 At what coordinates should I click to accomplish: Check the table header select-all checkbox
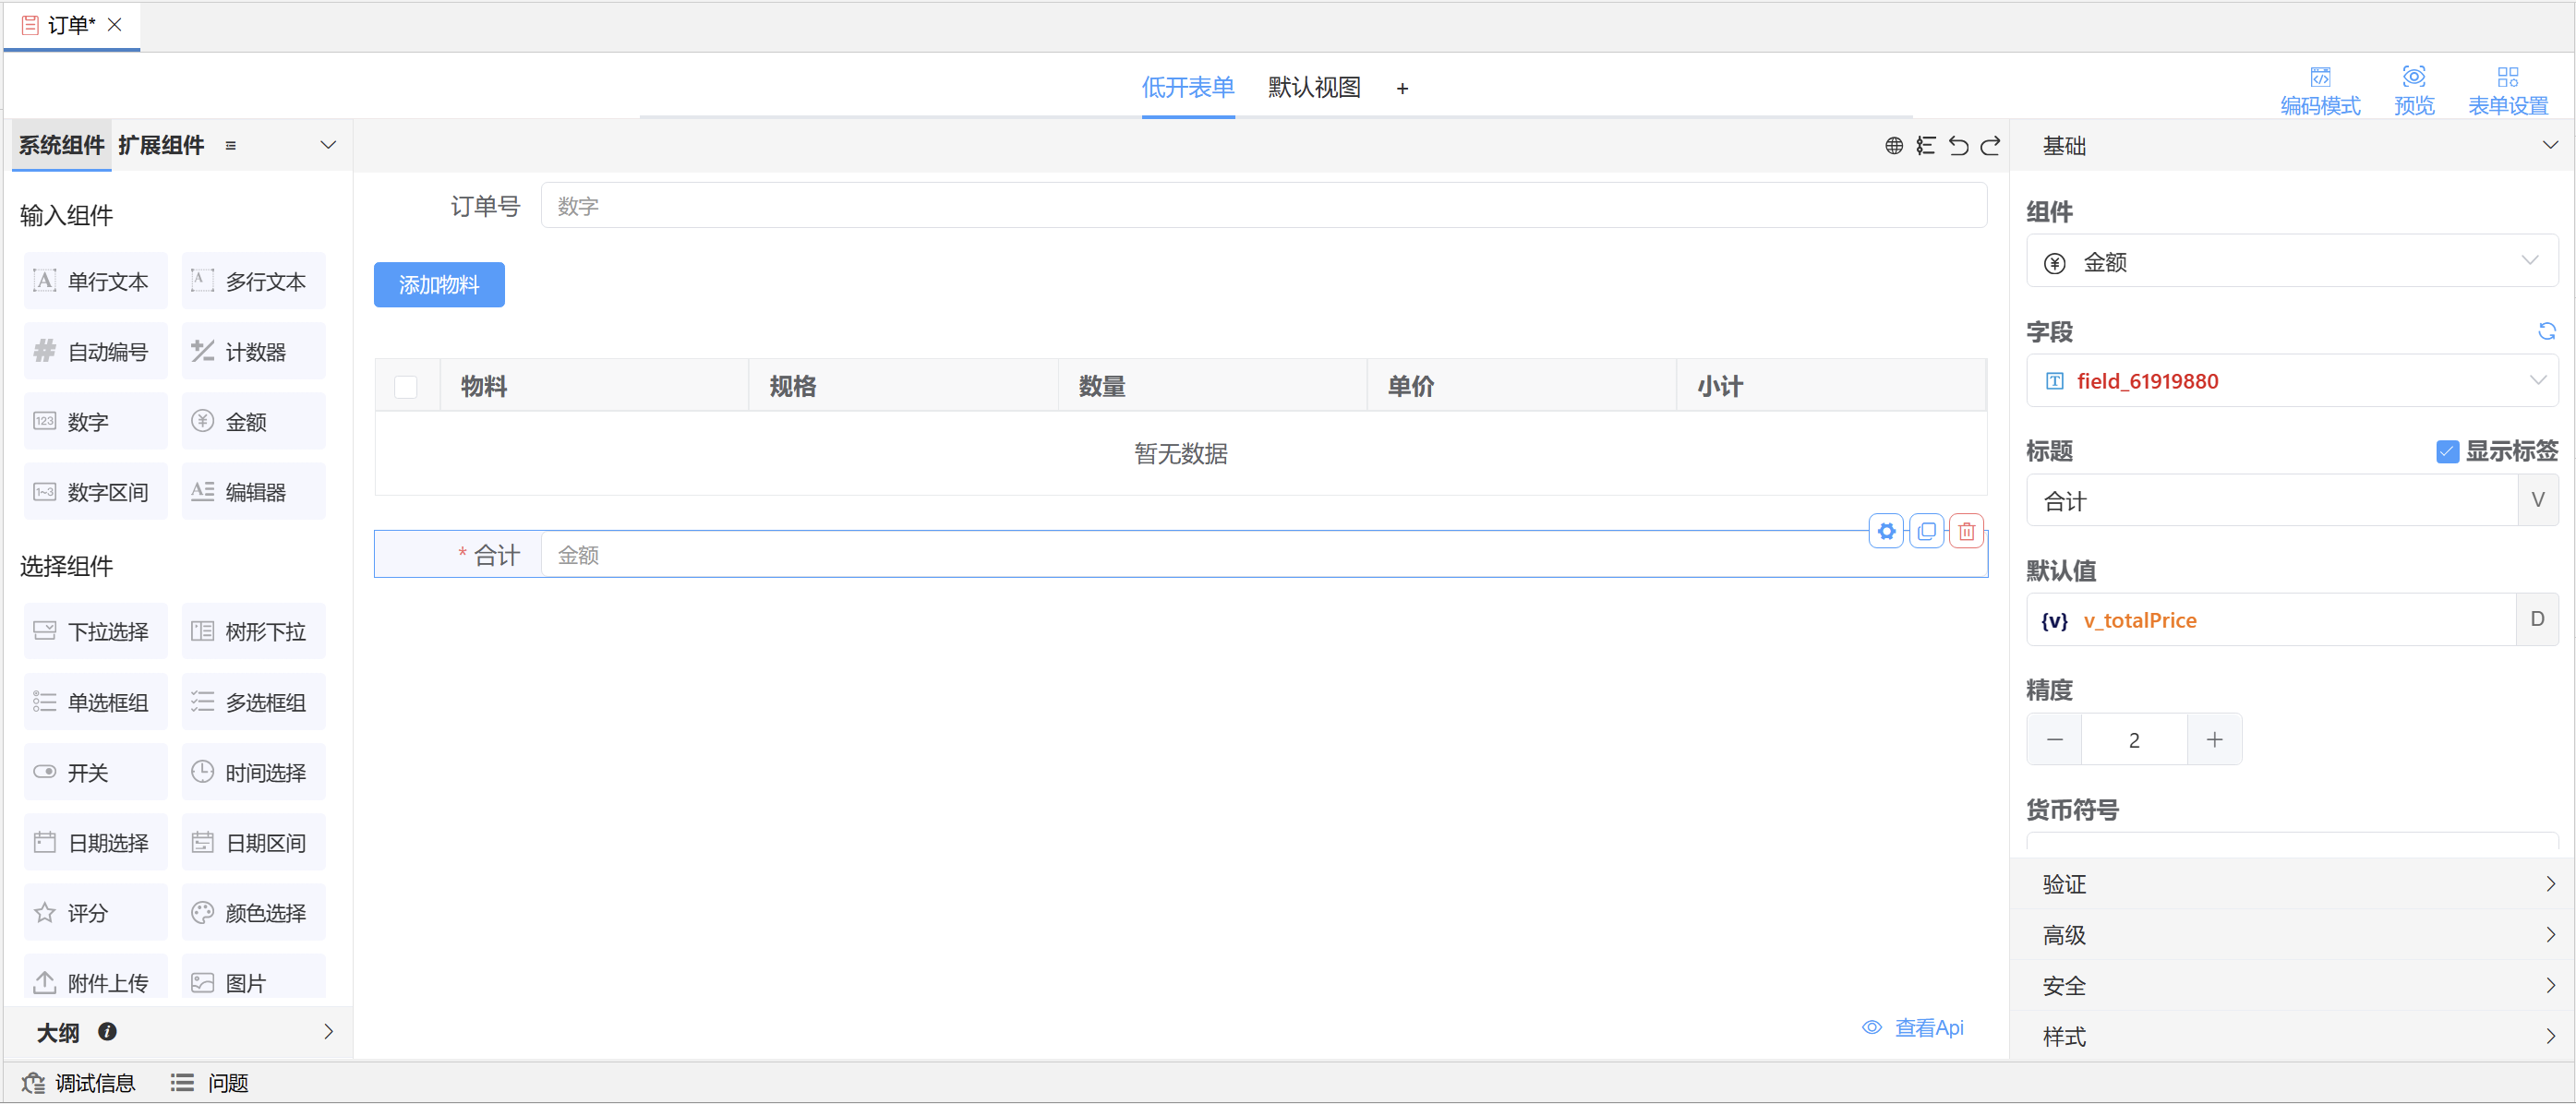(x=406, y=387)
